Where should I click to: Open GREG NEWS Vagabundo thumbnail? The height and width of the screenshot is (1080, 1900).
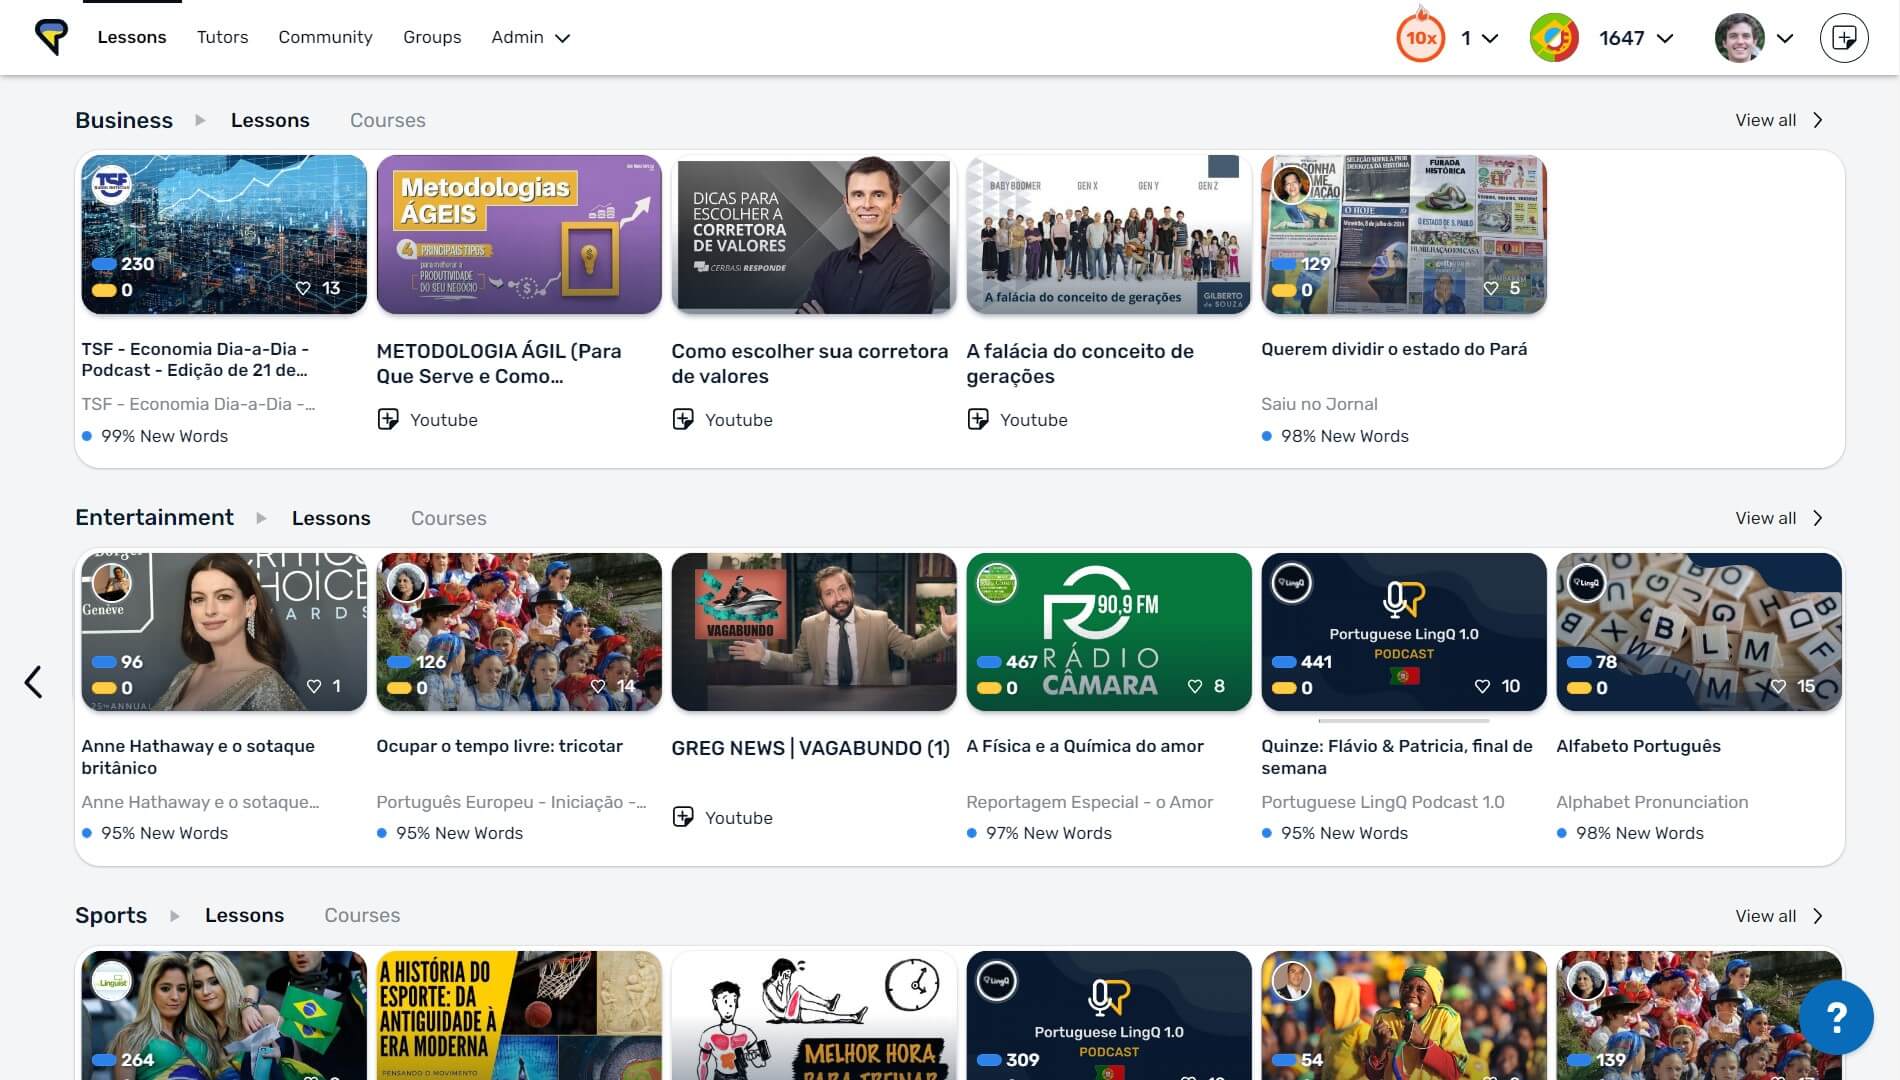click(x=814, y=632)
